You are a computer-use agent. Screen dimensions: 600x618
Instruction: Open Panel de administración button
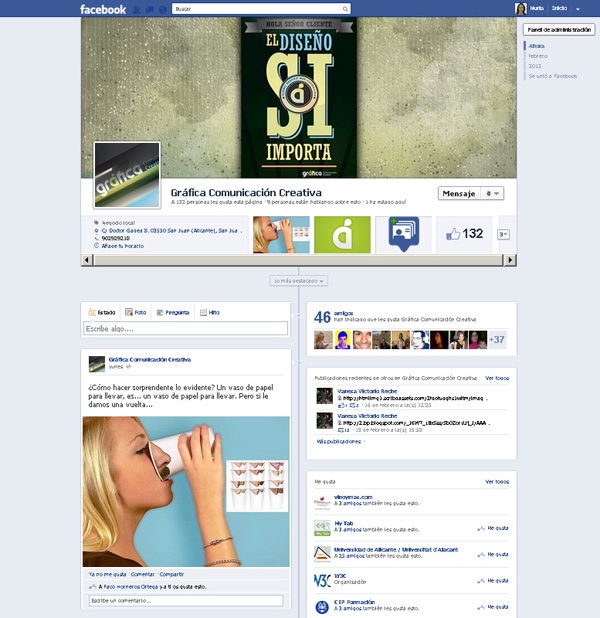tap(559, 30)
